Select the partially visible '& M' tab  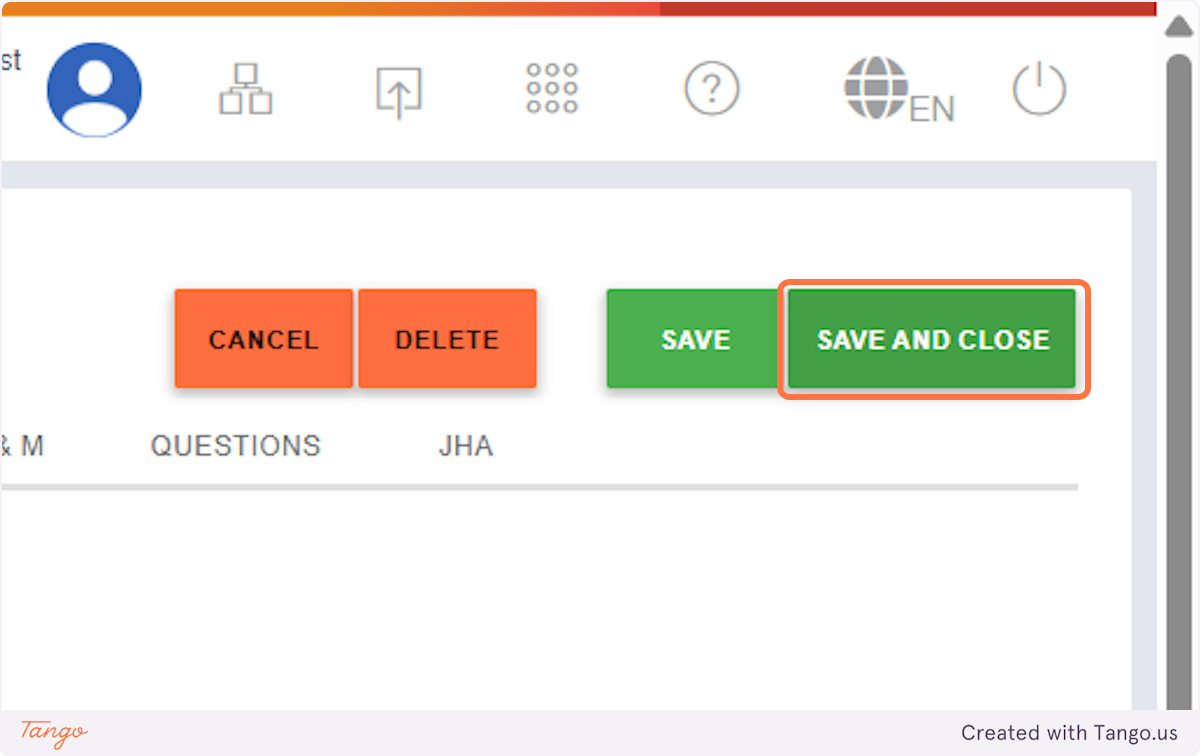point(22,446)
